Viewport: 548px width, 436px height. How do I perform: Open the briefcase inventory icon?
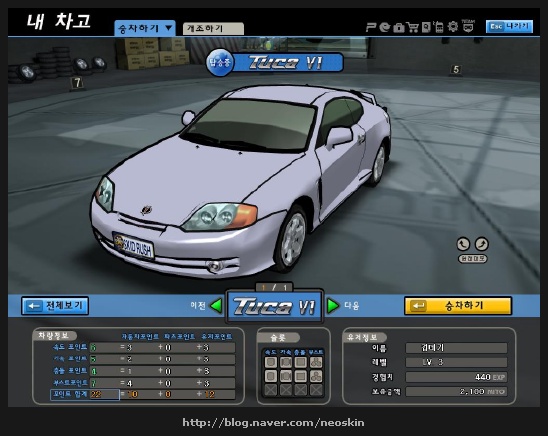[x=398, y=27]
